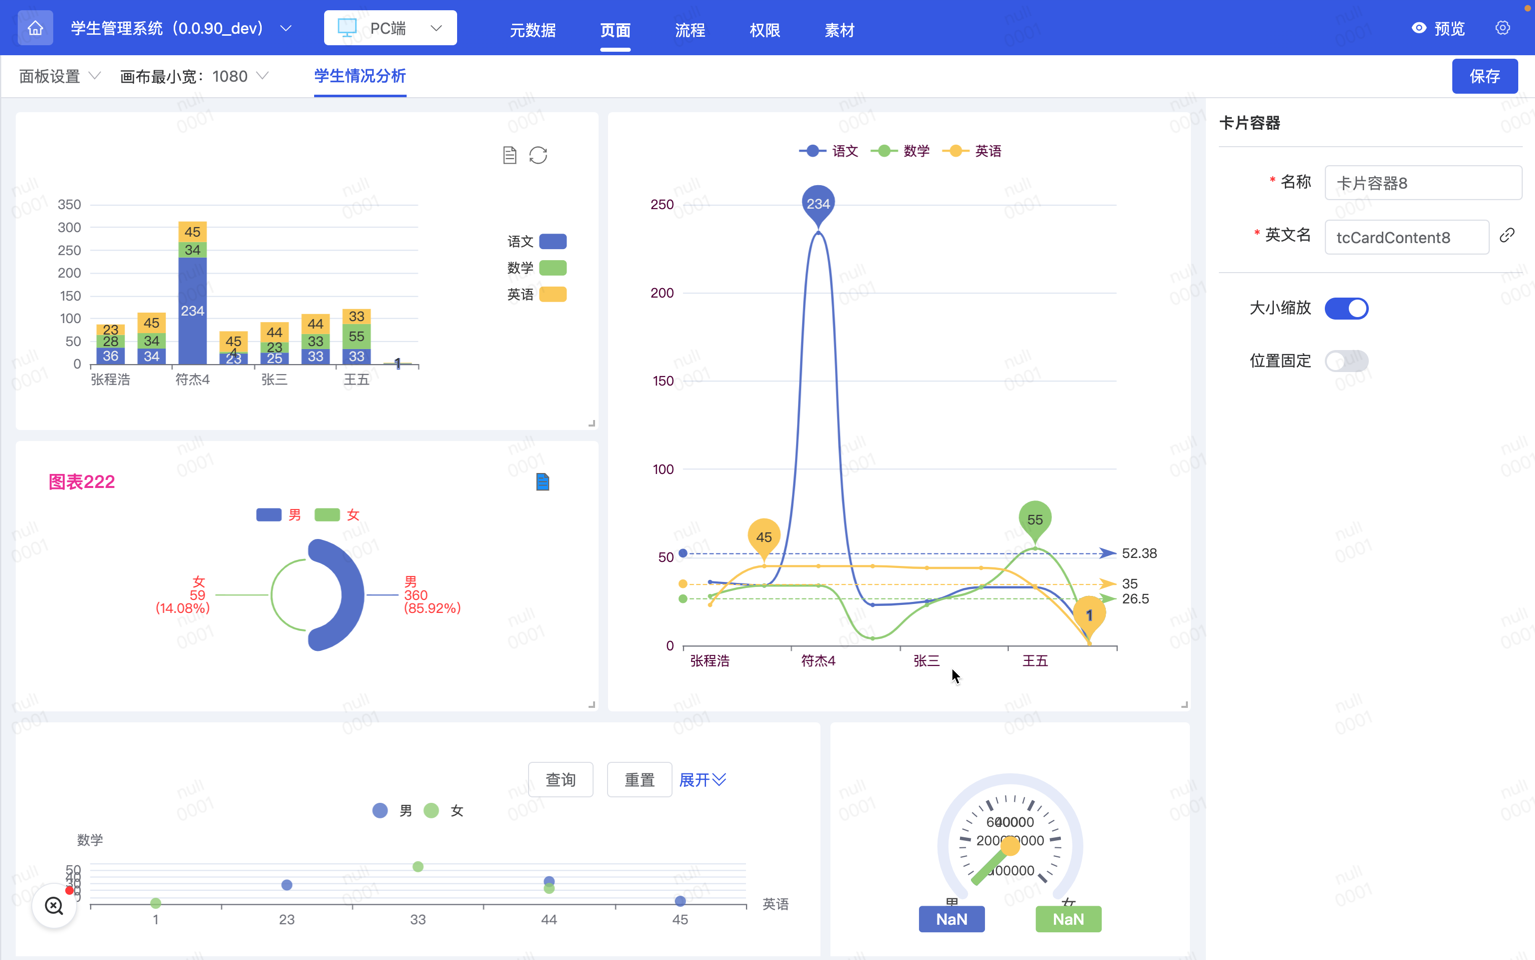Open the settings gear icon
This screenshot has width=1535, height=960.
tap(1502, 28)
